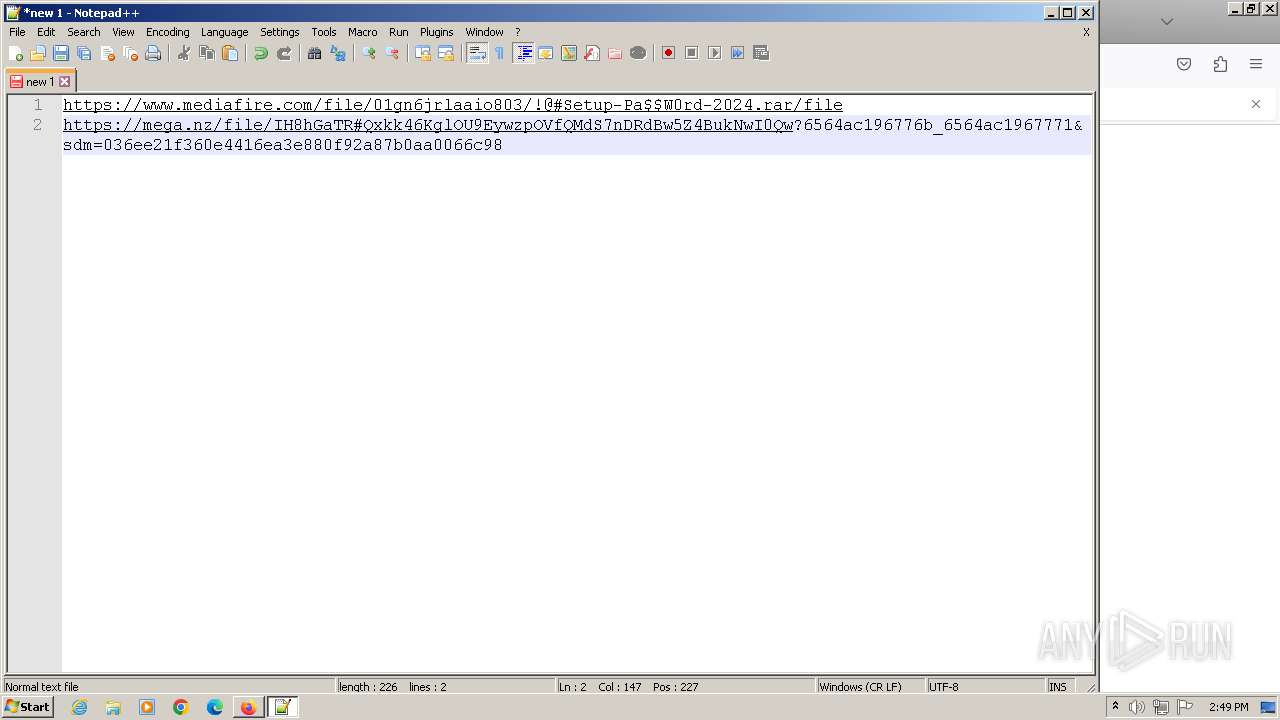The image size is (1280, 720).
Task: Click the Monitoring (tail -f) icon
Action: (638, 53)
